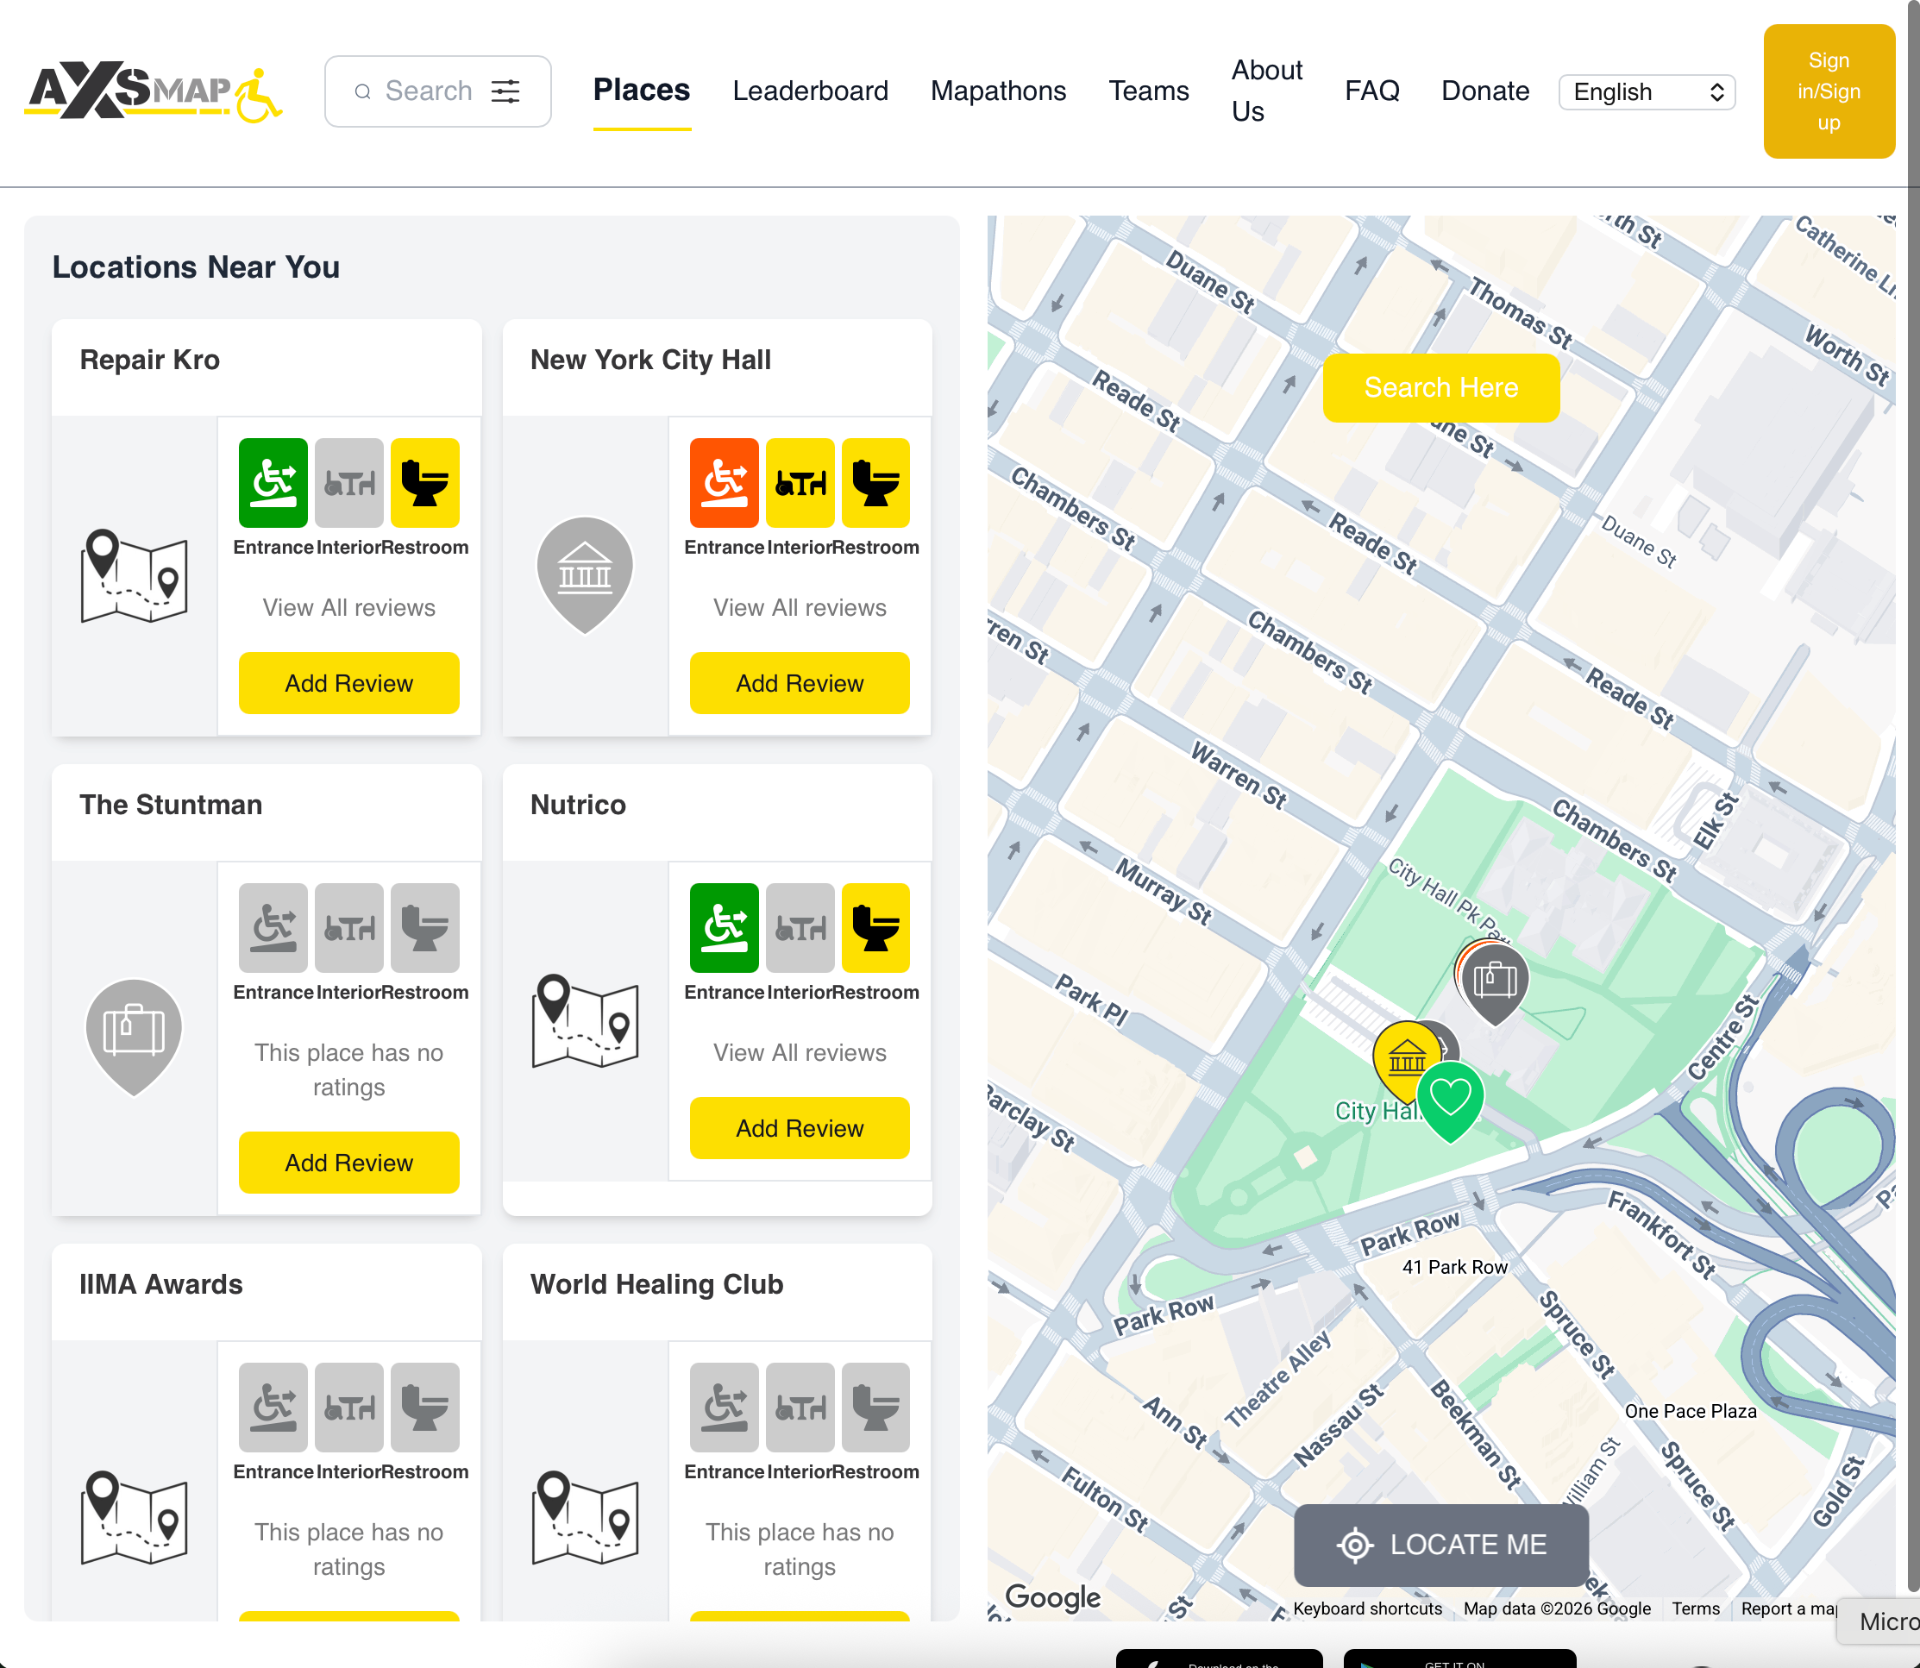Open map Keyboard shortcuts

click(1367, 1609)
